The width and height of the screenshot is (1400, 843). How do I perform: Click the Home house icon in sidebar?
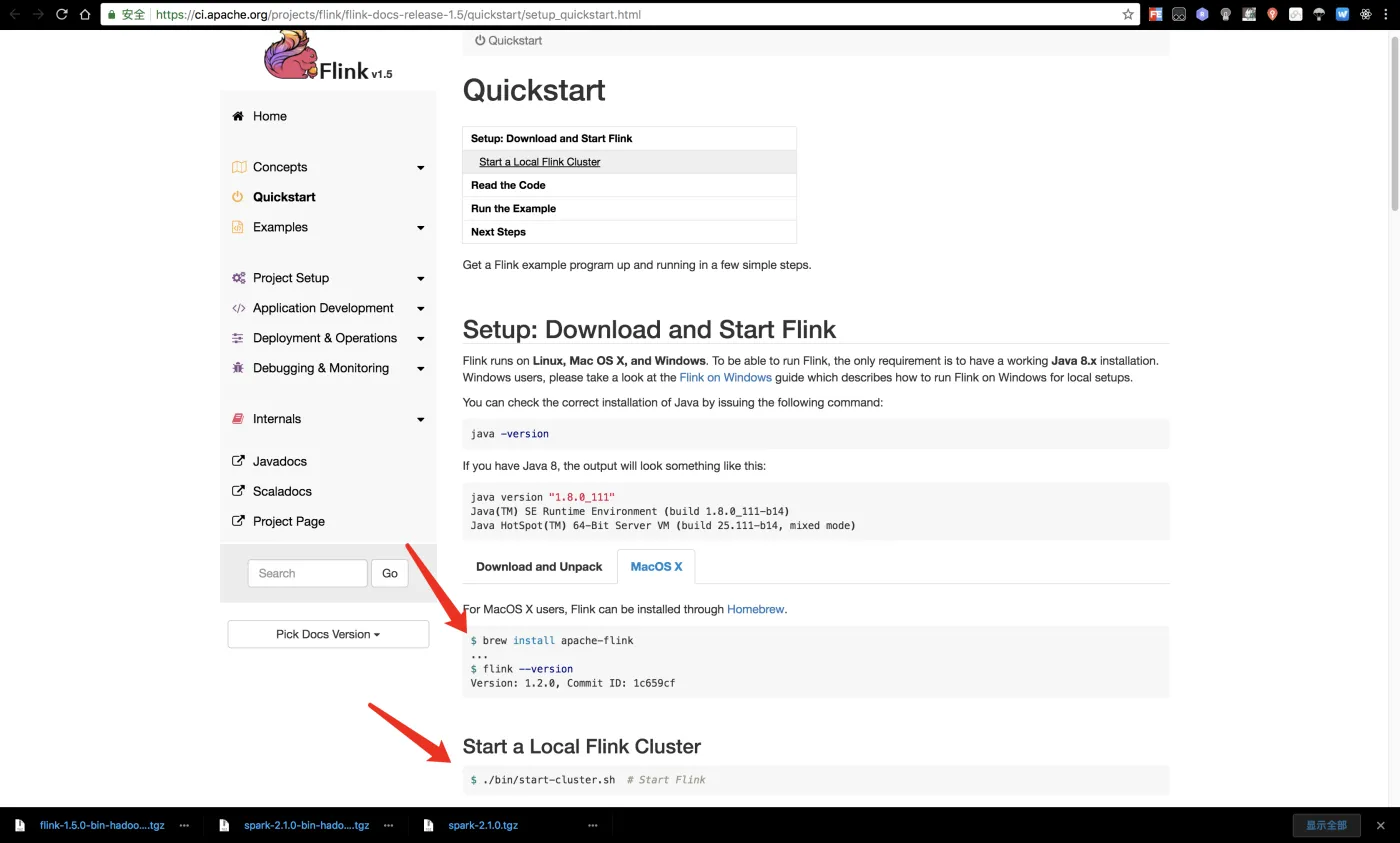pyautogui.click(x=238, y=116)
